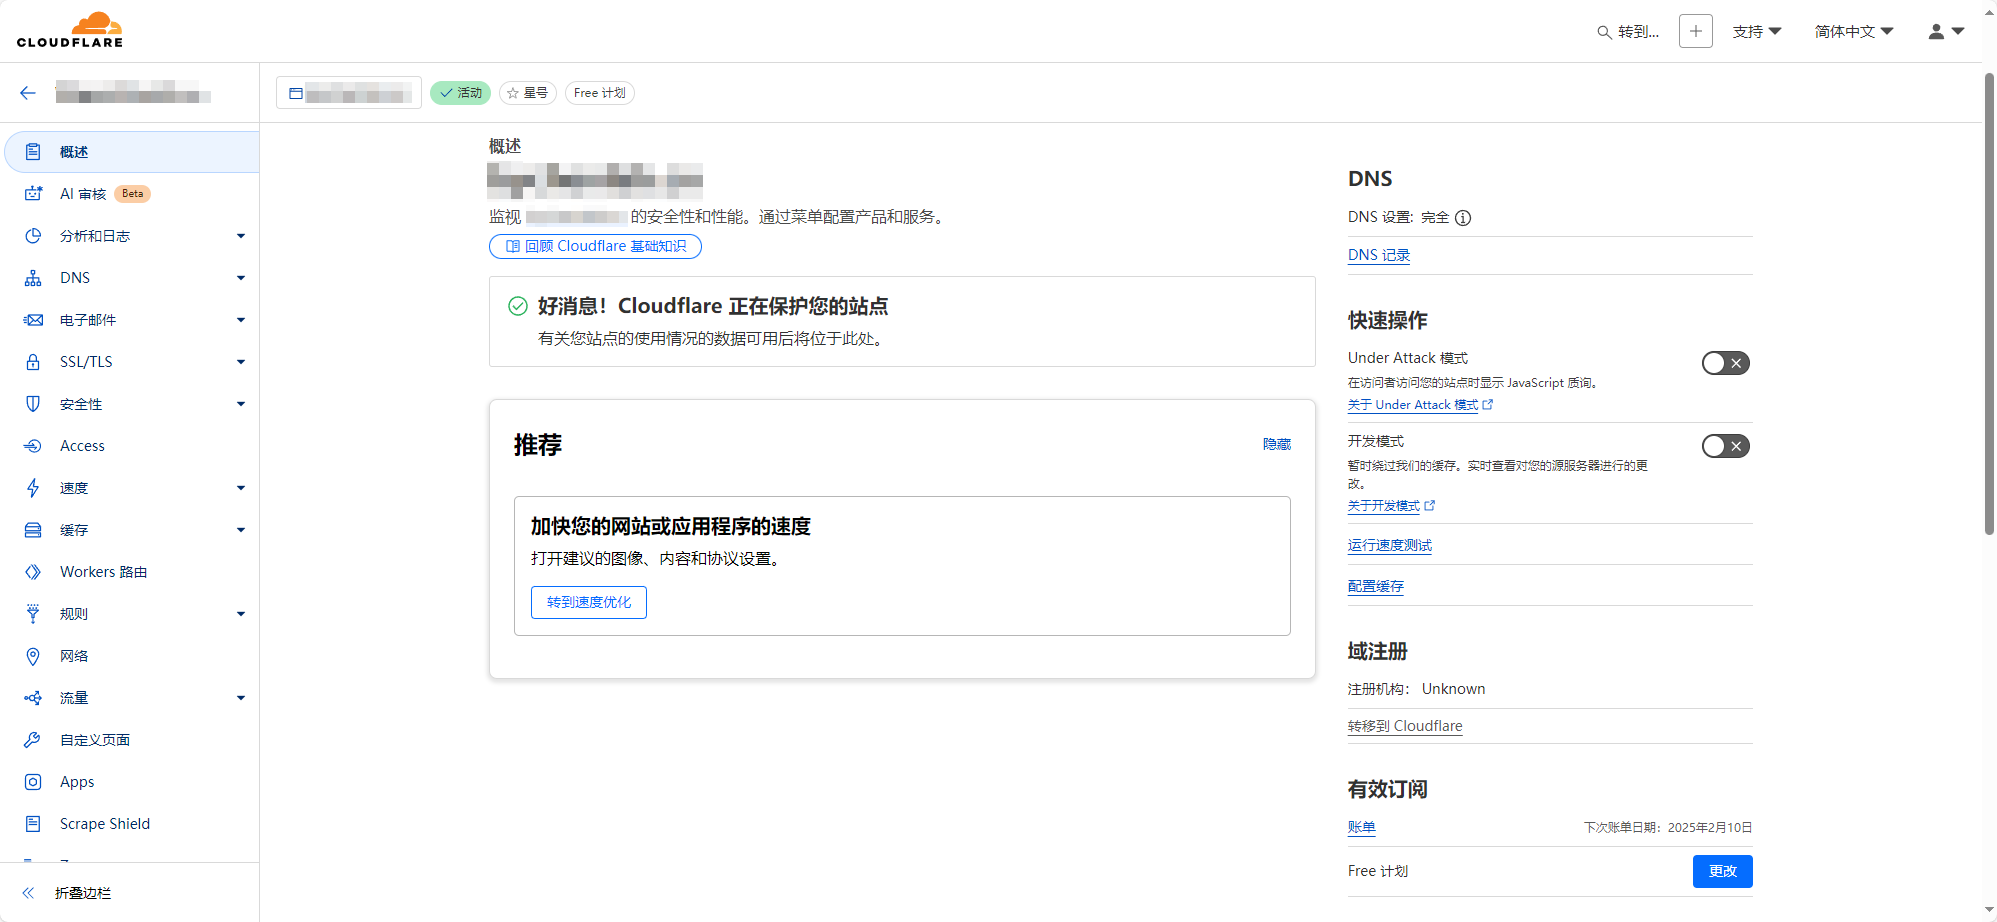Click the AI 审核 icon

[33, 194]
